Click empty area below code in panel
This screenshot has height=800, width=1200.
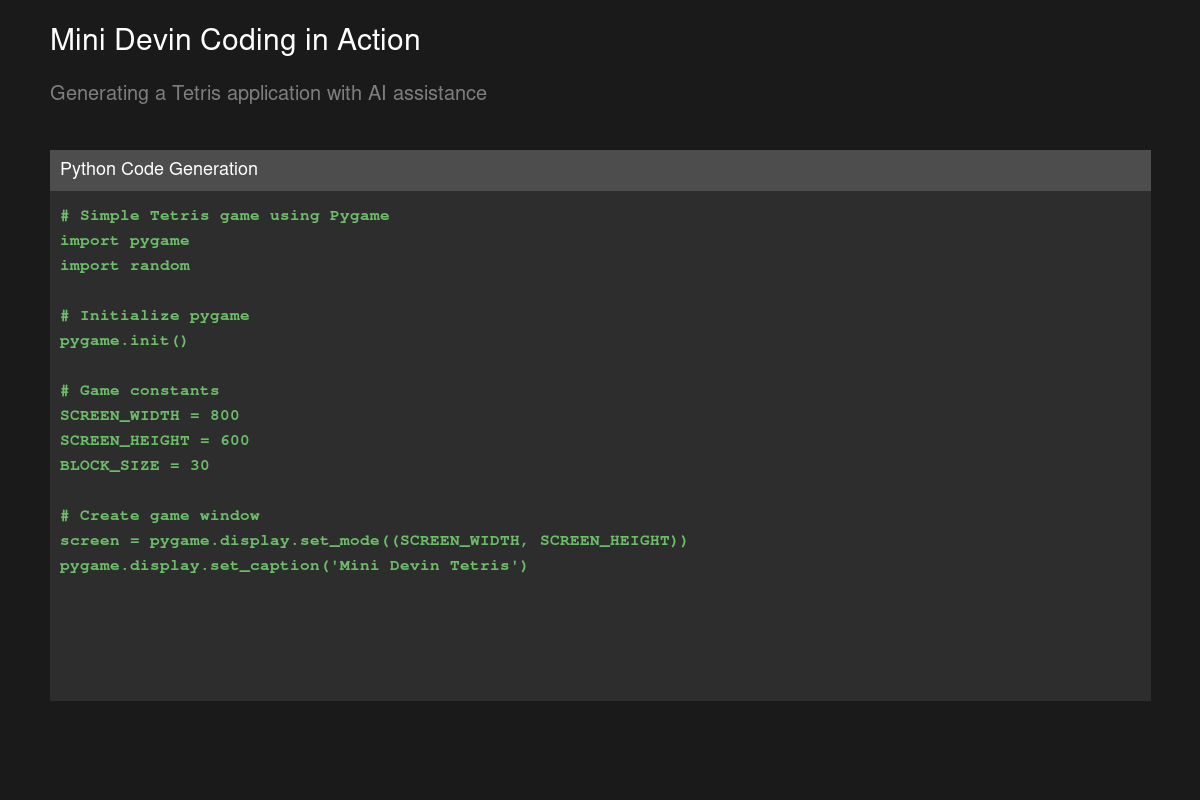[600, 640]
